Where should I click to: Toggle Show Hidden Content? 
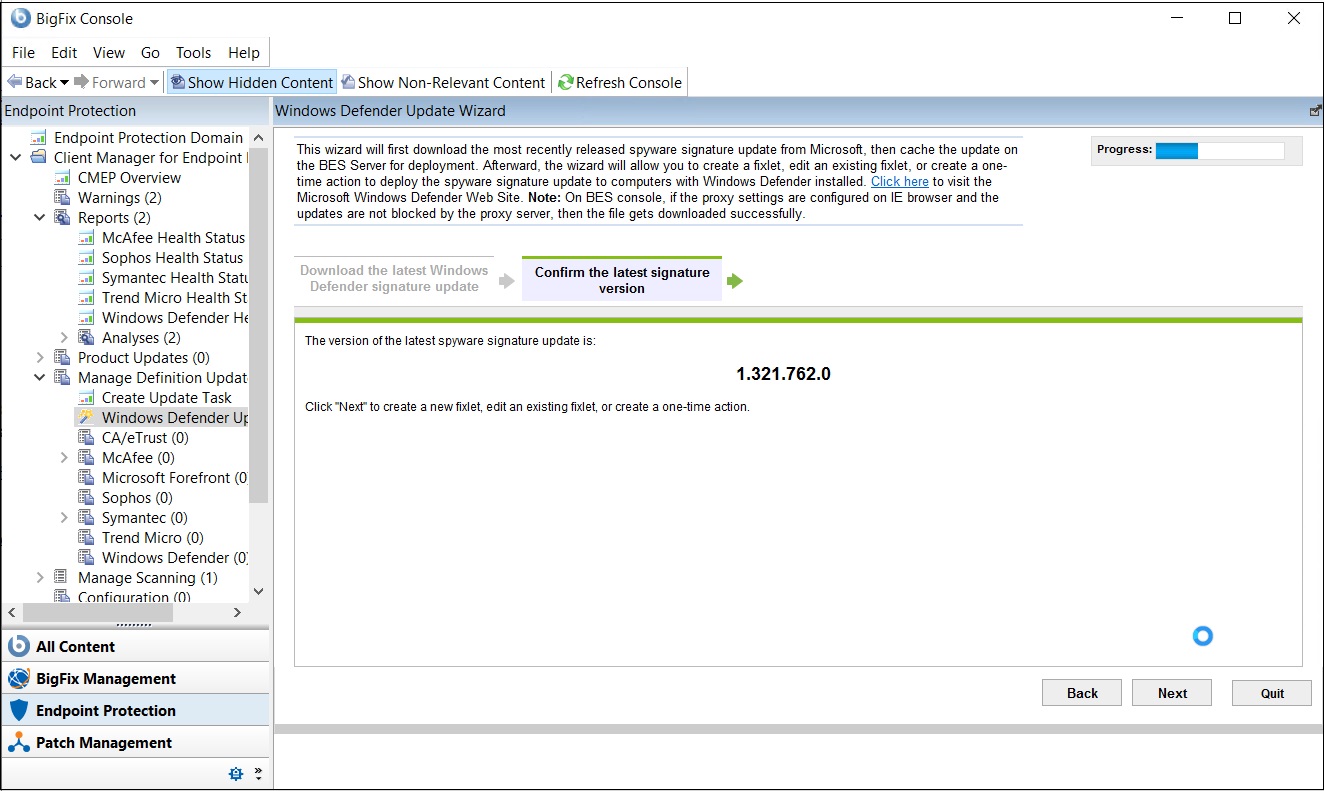251,82
